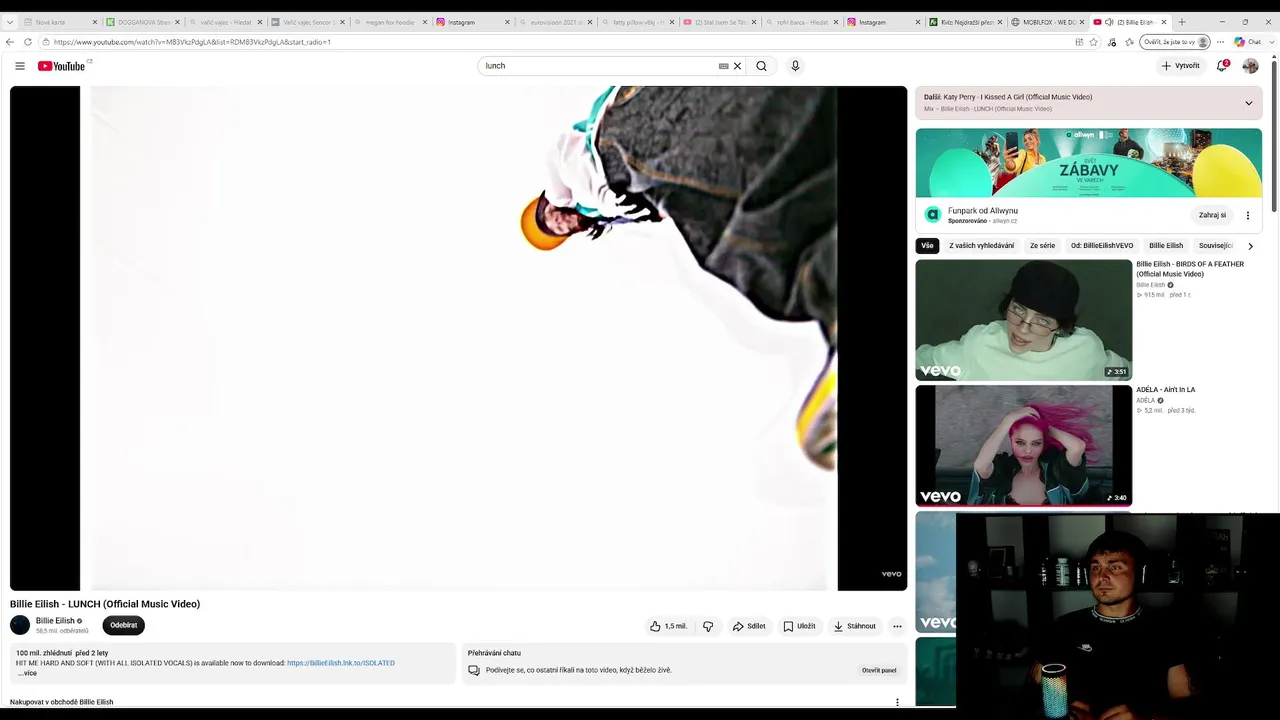Click Otevřít panel for chat replay
This screenshot has height=720, width=1280.
[879, 670]
